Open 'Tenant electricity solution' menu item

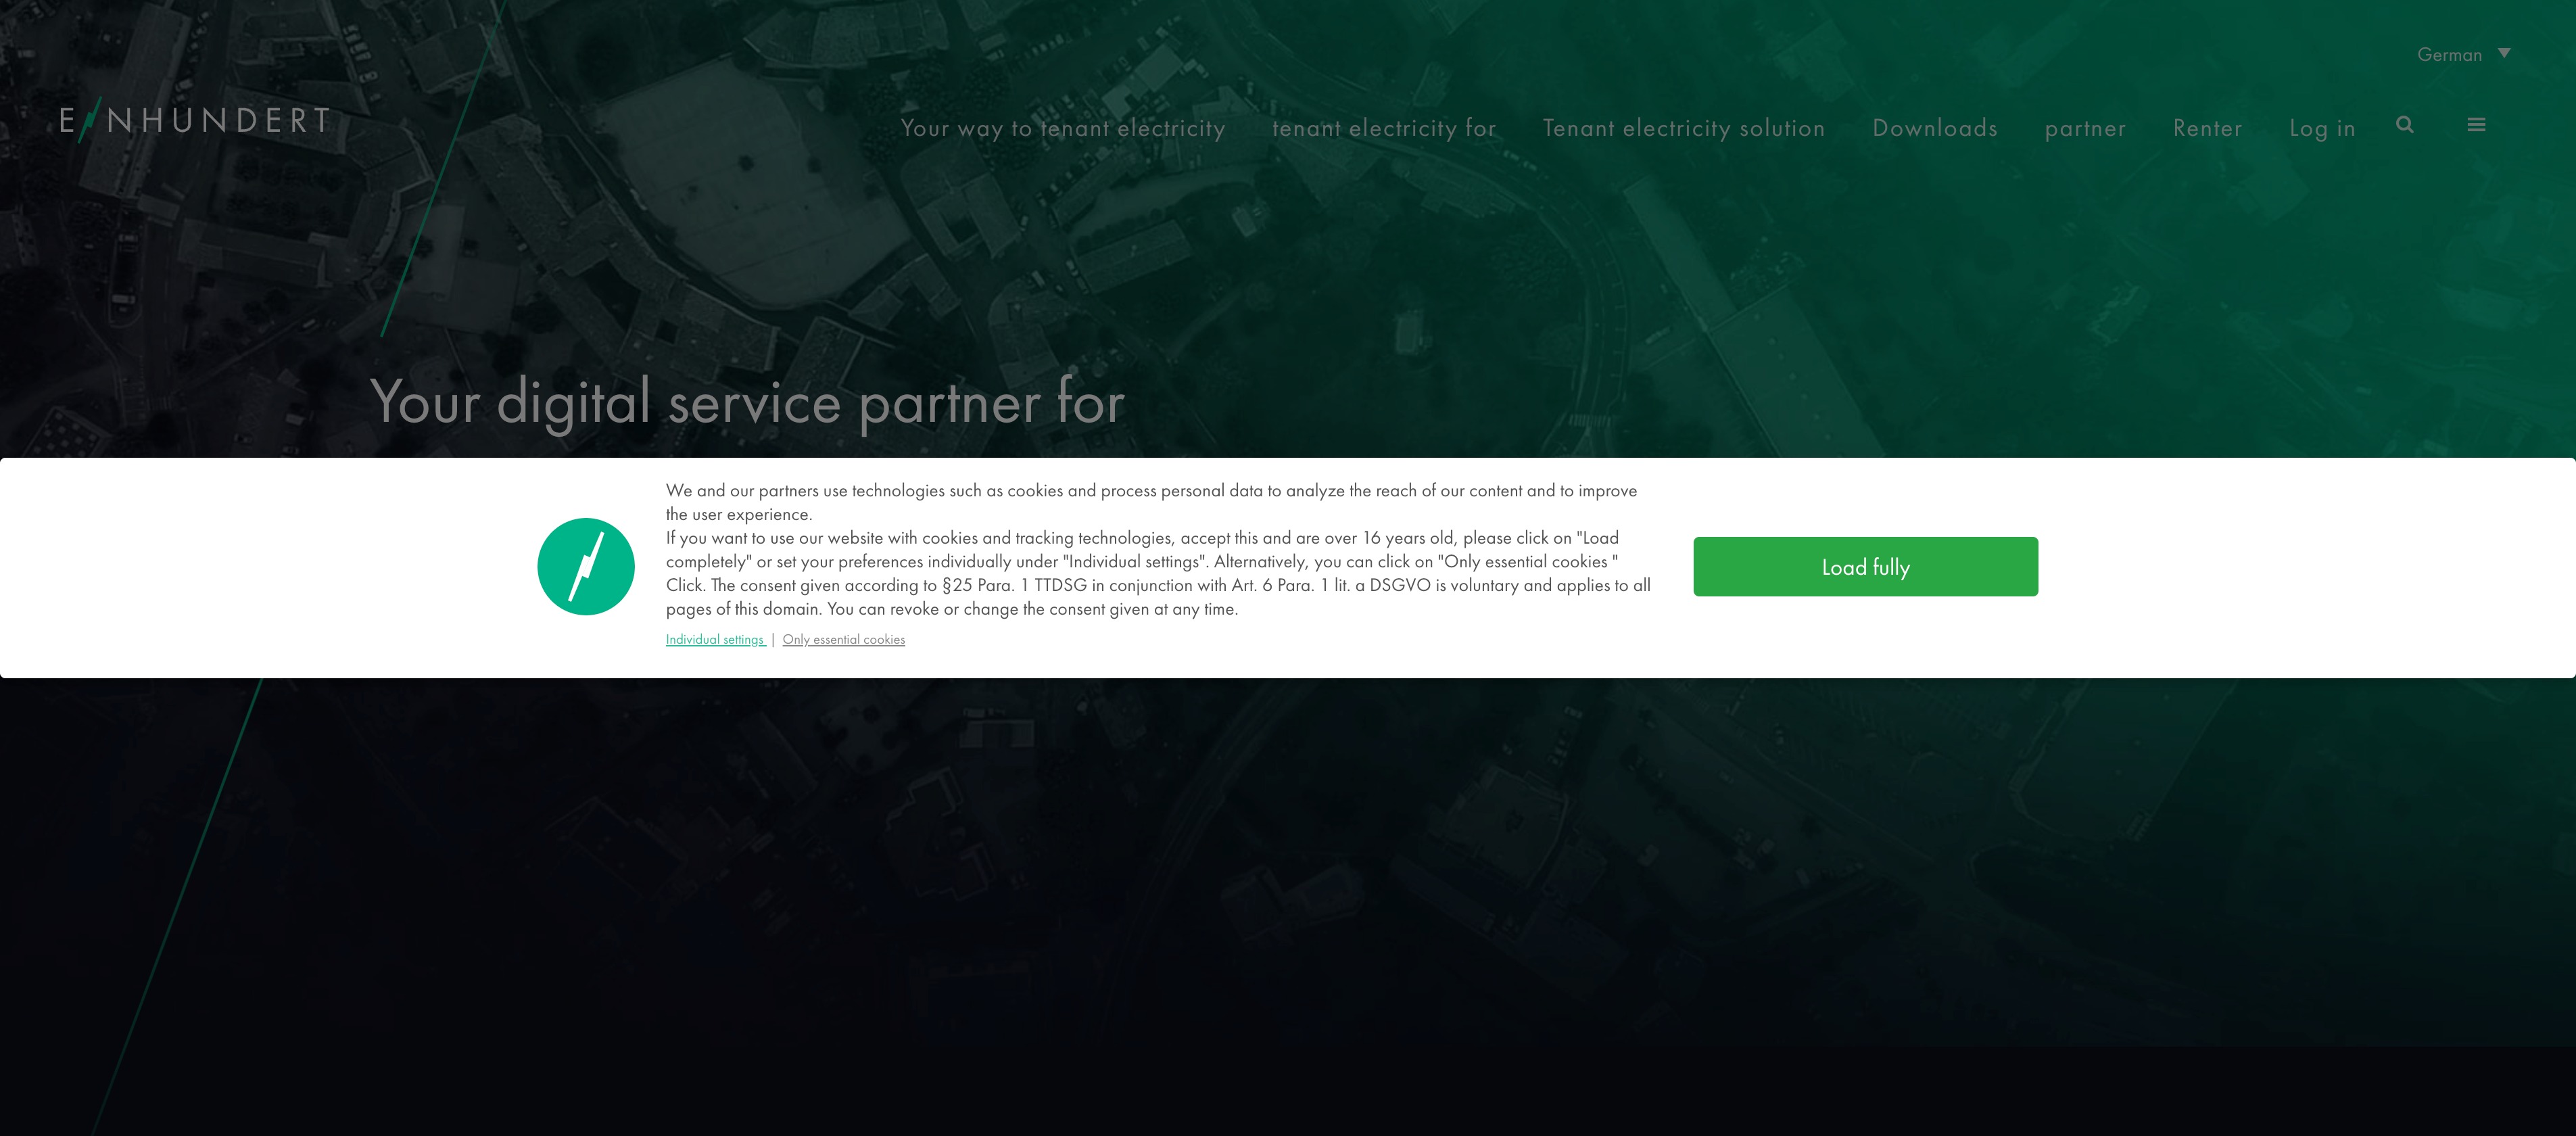1684,128
